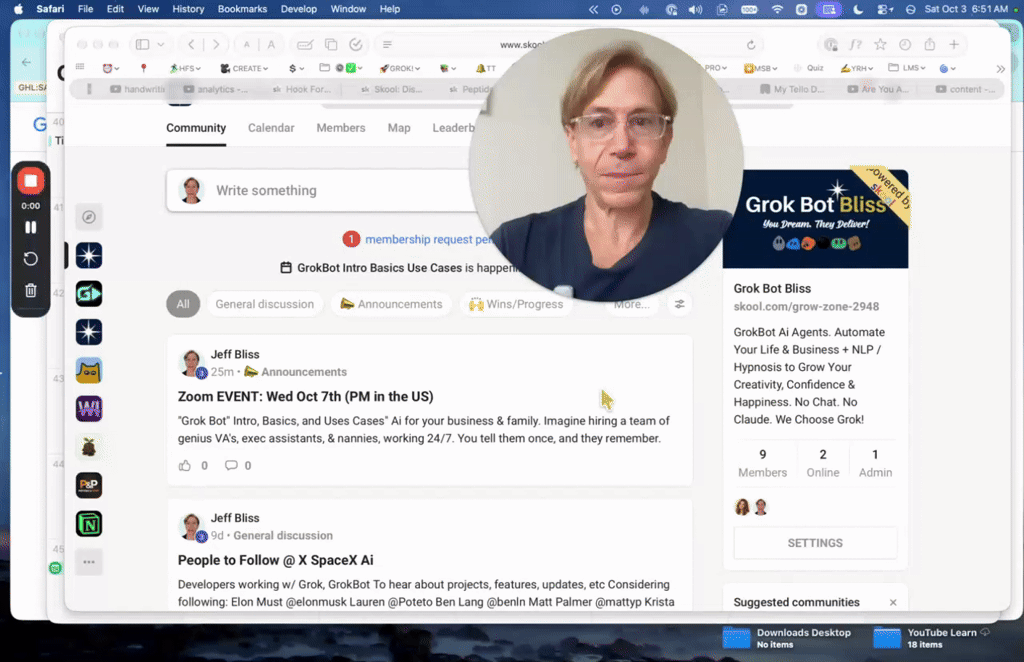
Task: Click the filter settings icon beside More
Action: 679,304
